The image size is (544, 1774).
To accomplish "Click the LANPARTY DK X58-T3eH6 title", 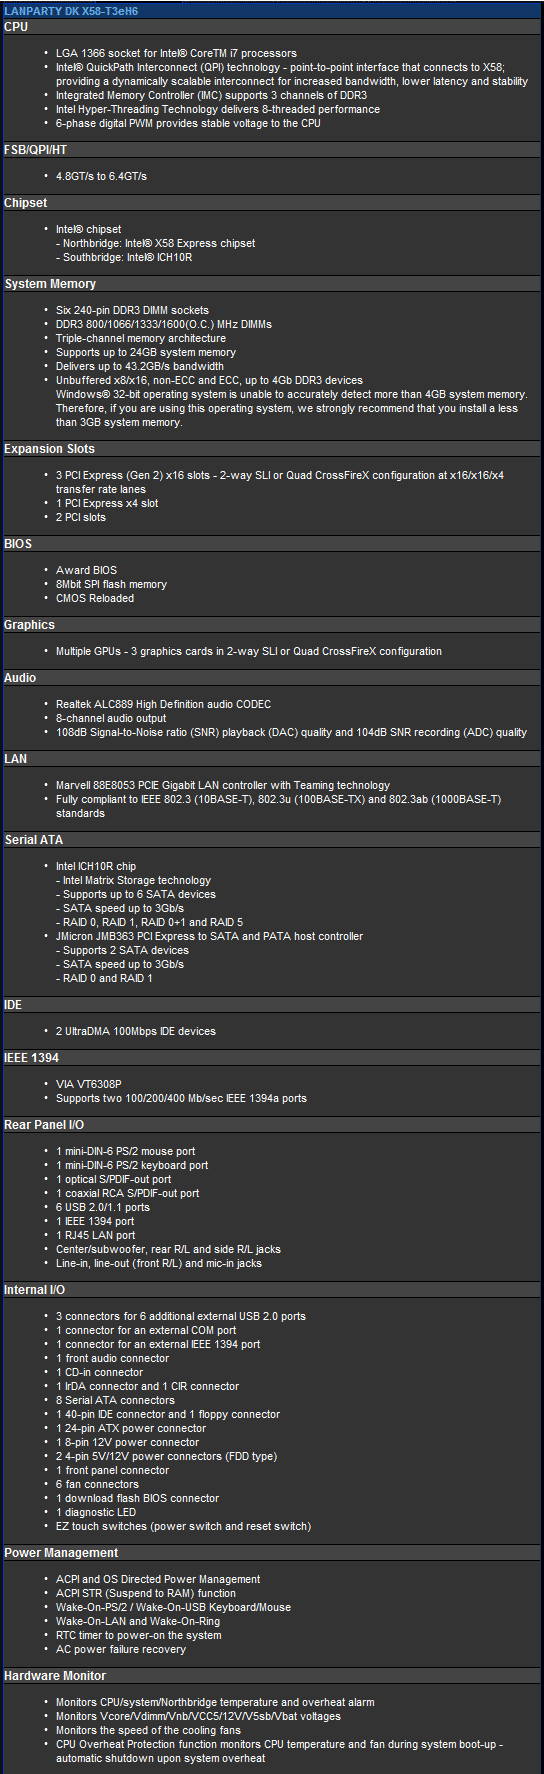I will coord(71,11).
